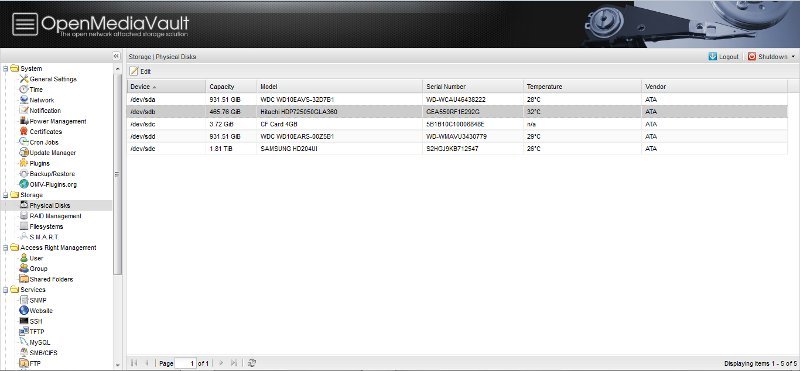Collapse the left navigation panel
This screenshot has width=800, height=371.
coord(116,56)
